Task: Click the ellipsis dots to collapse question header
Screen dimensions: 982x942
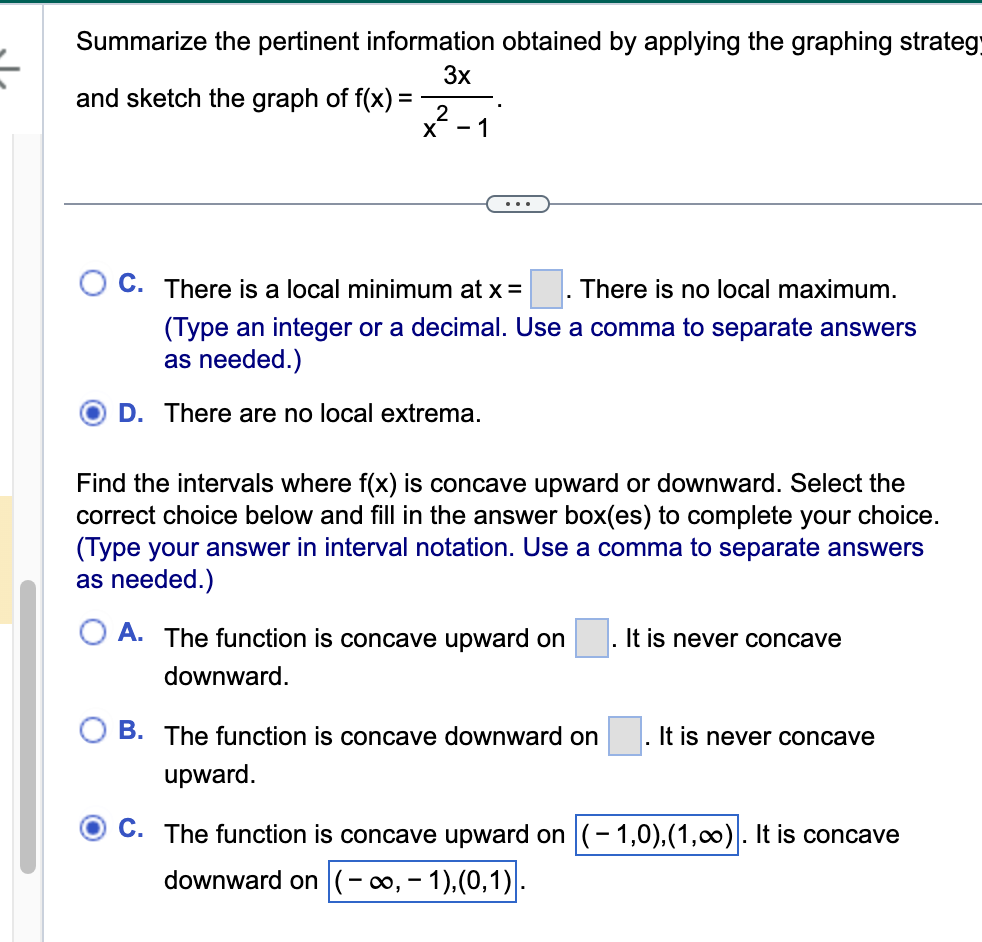Action: pyautogui.click(x=519, y=203)
